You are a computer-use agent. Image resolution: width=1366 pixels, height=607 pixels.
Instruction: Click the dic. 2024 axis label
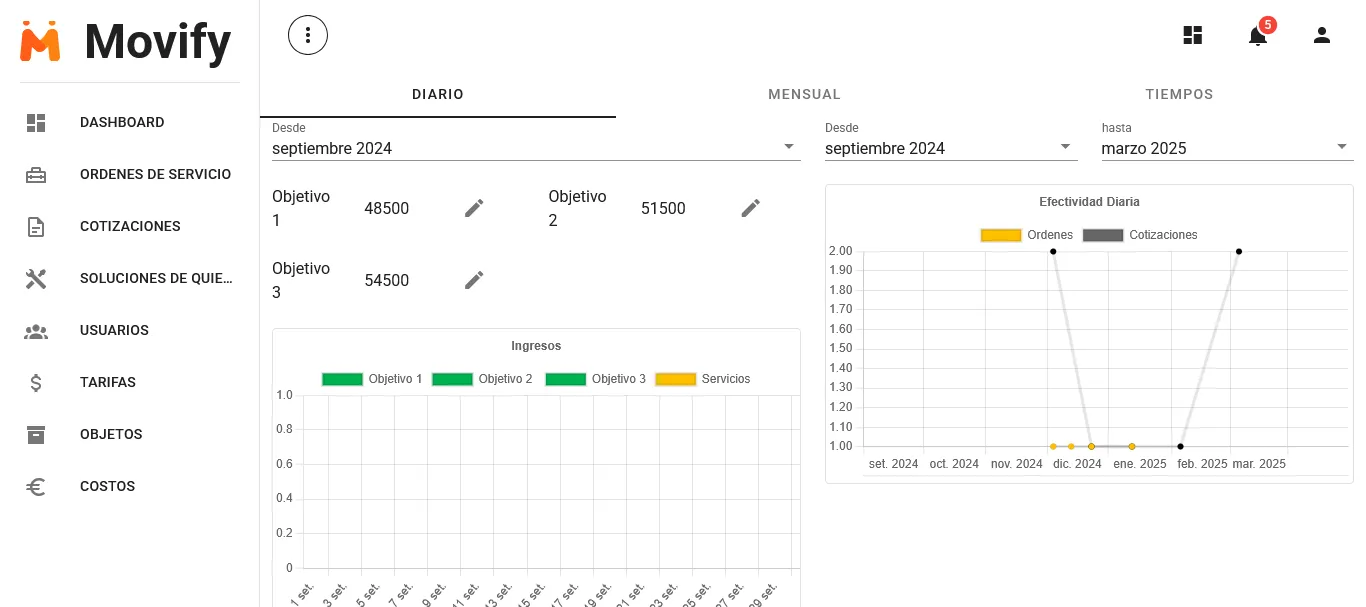coord(1077,464)
